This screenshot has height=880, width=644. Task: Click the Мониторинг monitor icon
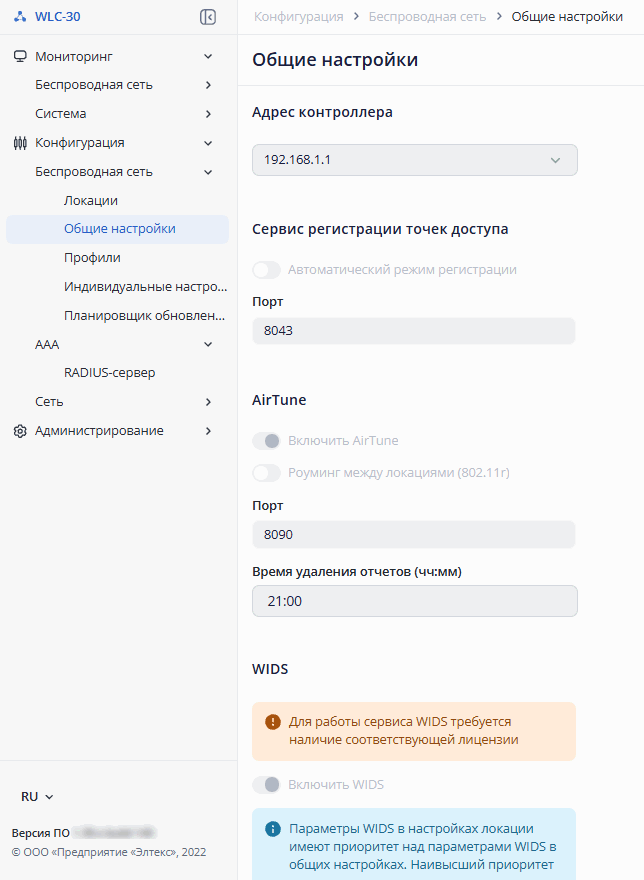point(20,56)
